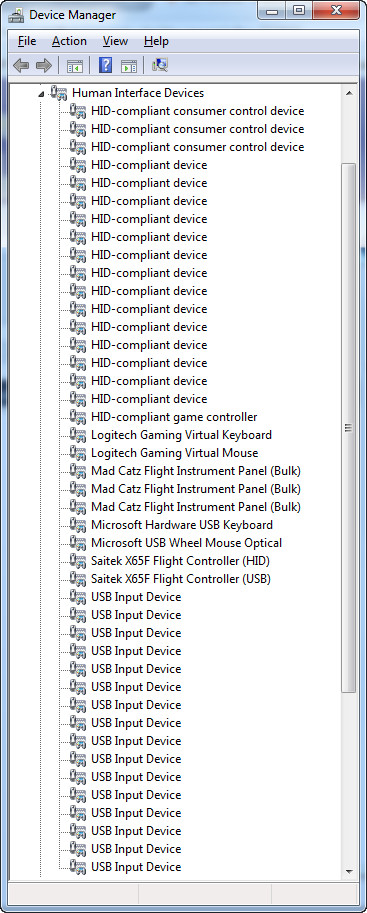This screenshot has width=367, height=913.
Task: Open the File menu
Action: click(x=27, y=41)
